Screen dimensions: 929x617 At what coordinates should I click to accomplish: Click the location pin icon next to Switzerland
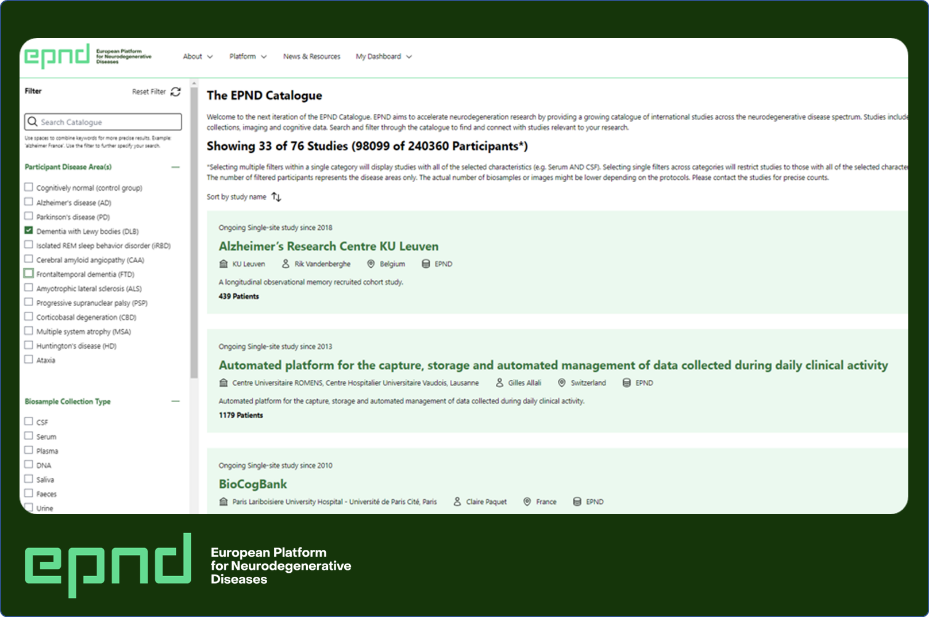pyautogui.click(x=561, y=382)
